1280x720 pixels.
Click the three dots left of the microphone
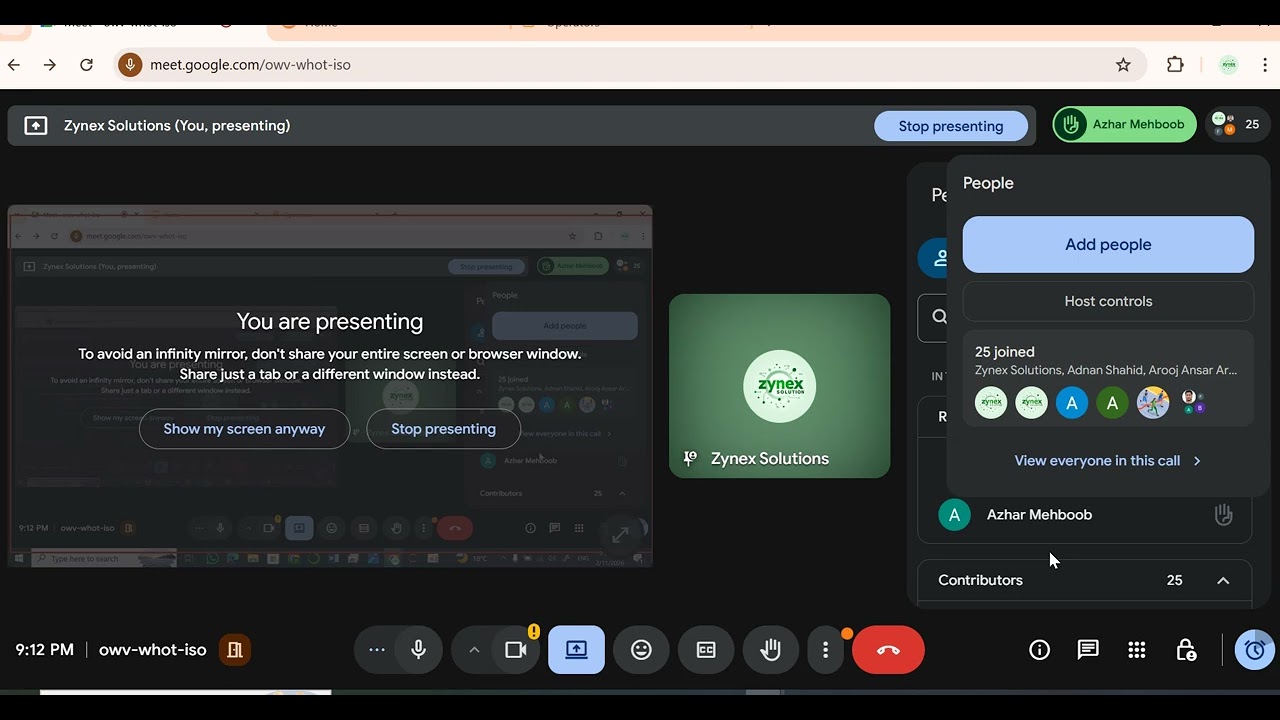click(377, 650)
